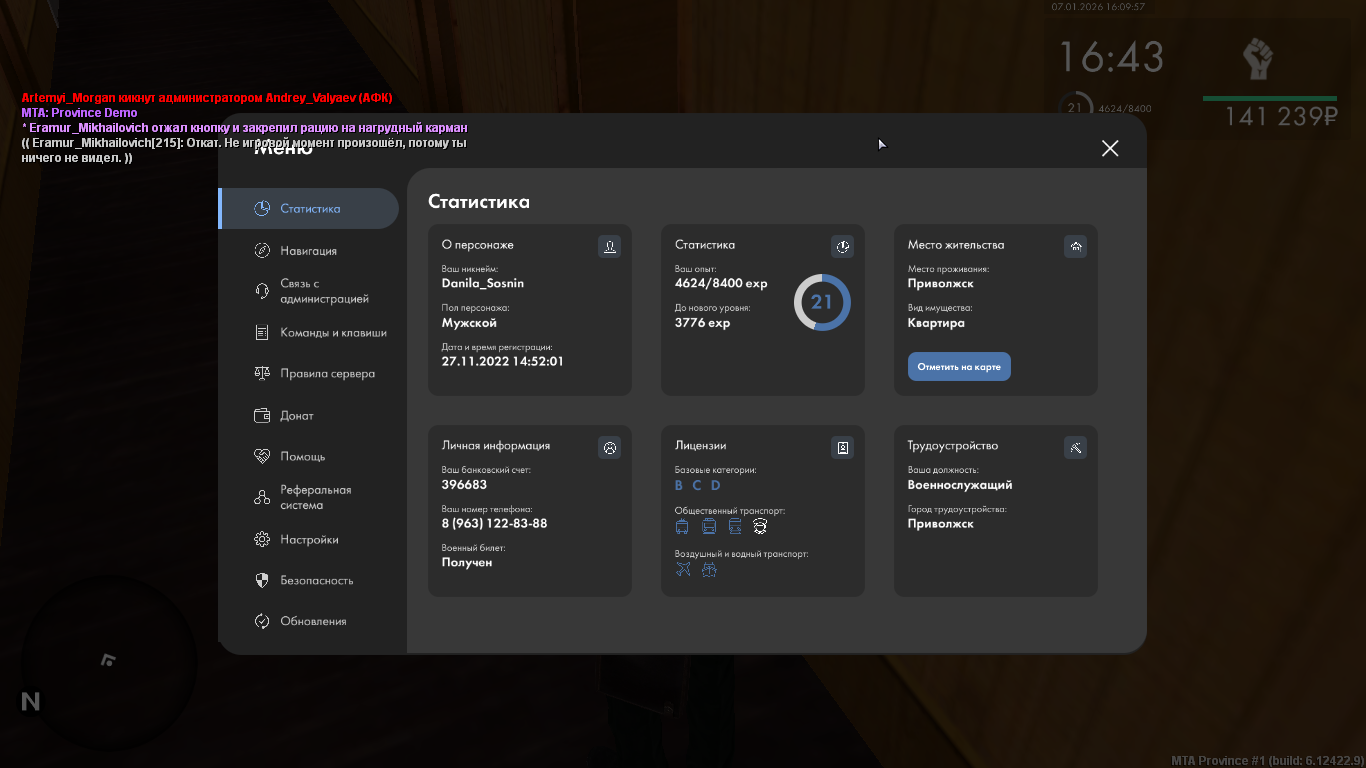Select the Безопасность menu item

pos(316,581)
